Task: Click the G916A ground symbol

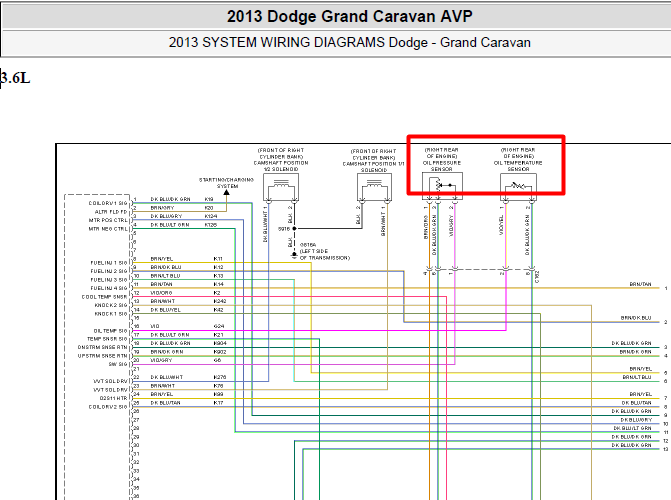Action: 294,255
